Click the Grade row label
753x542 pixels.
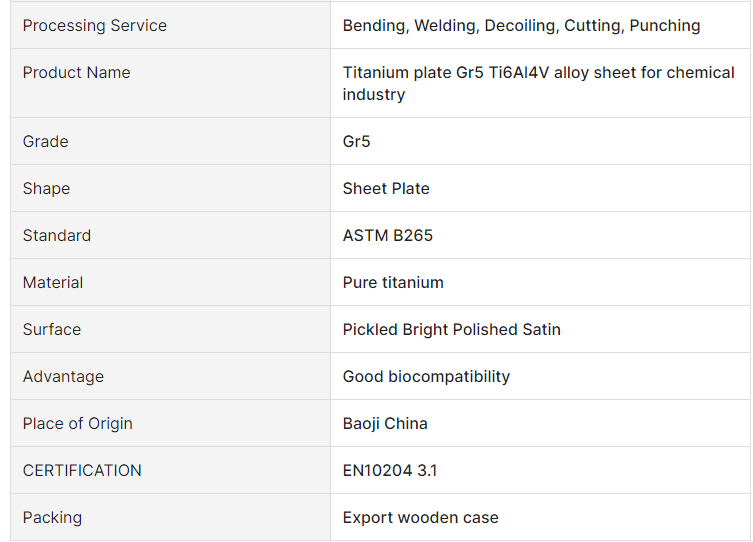[x=46, y=141]
